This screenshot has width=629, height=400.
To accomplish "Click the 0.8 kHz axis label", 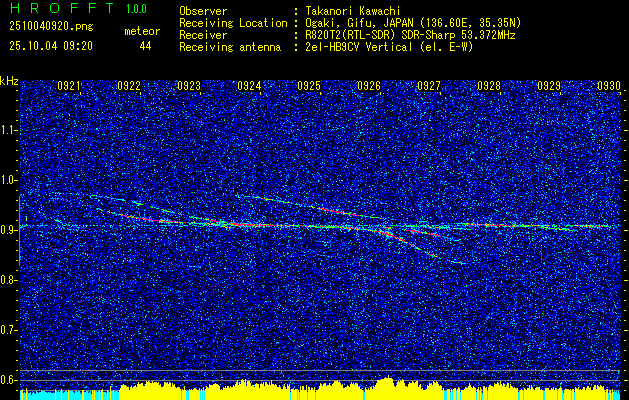I will 9,280.
